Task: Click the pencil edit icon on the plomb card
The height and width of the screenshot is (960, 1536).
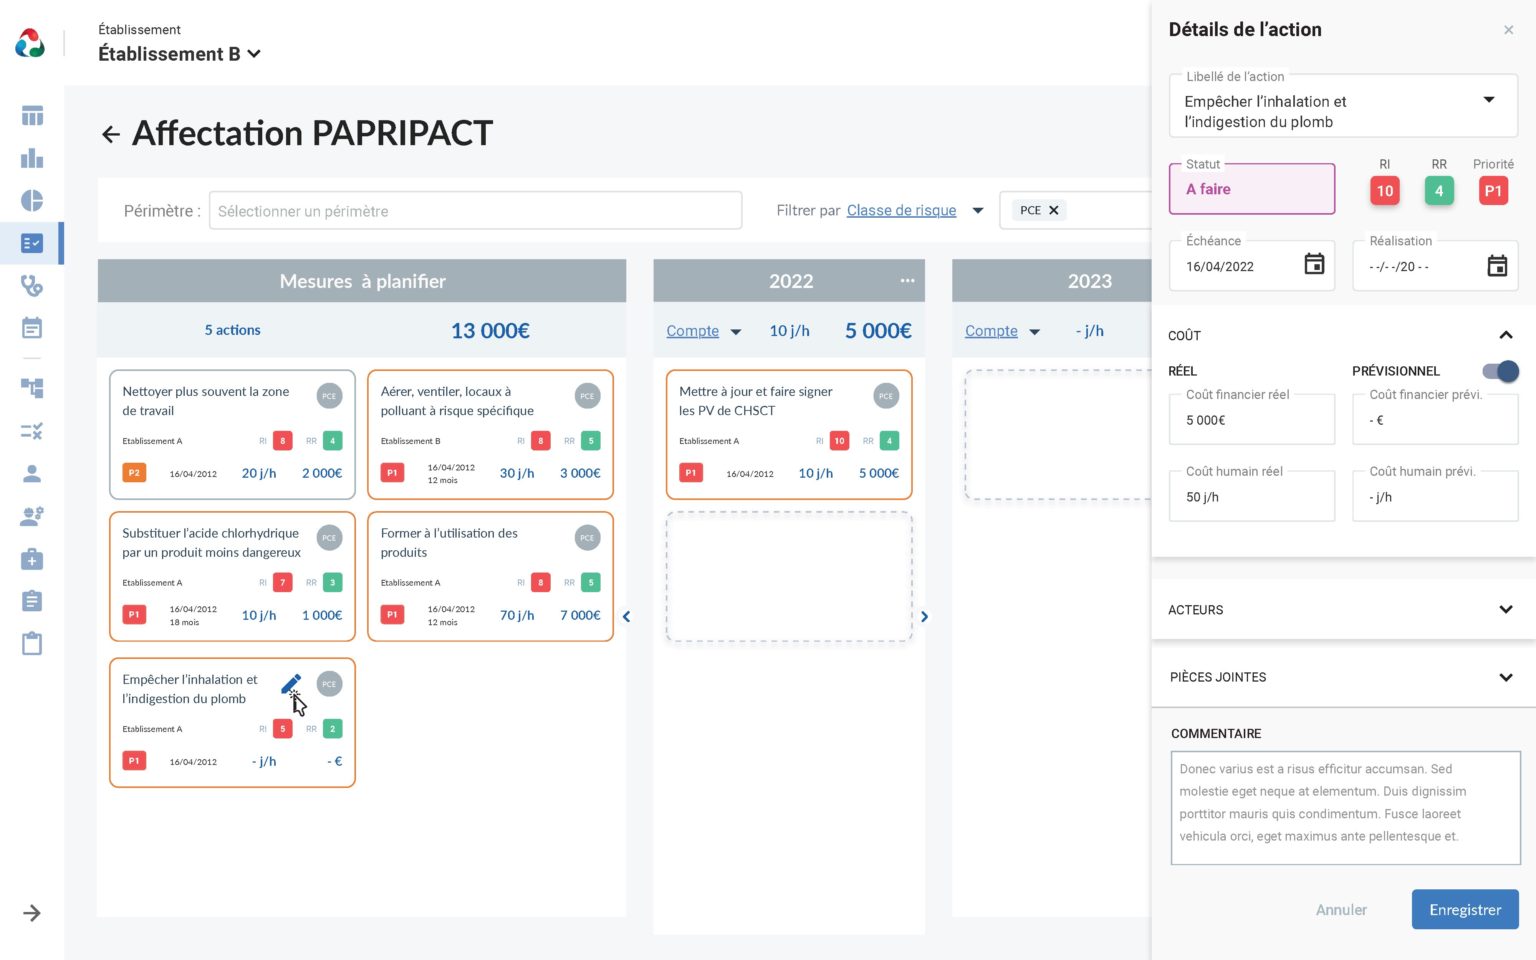Action: pyautogui.click(x=290, y=684)
